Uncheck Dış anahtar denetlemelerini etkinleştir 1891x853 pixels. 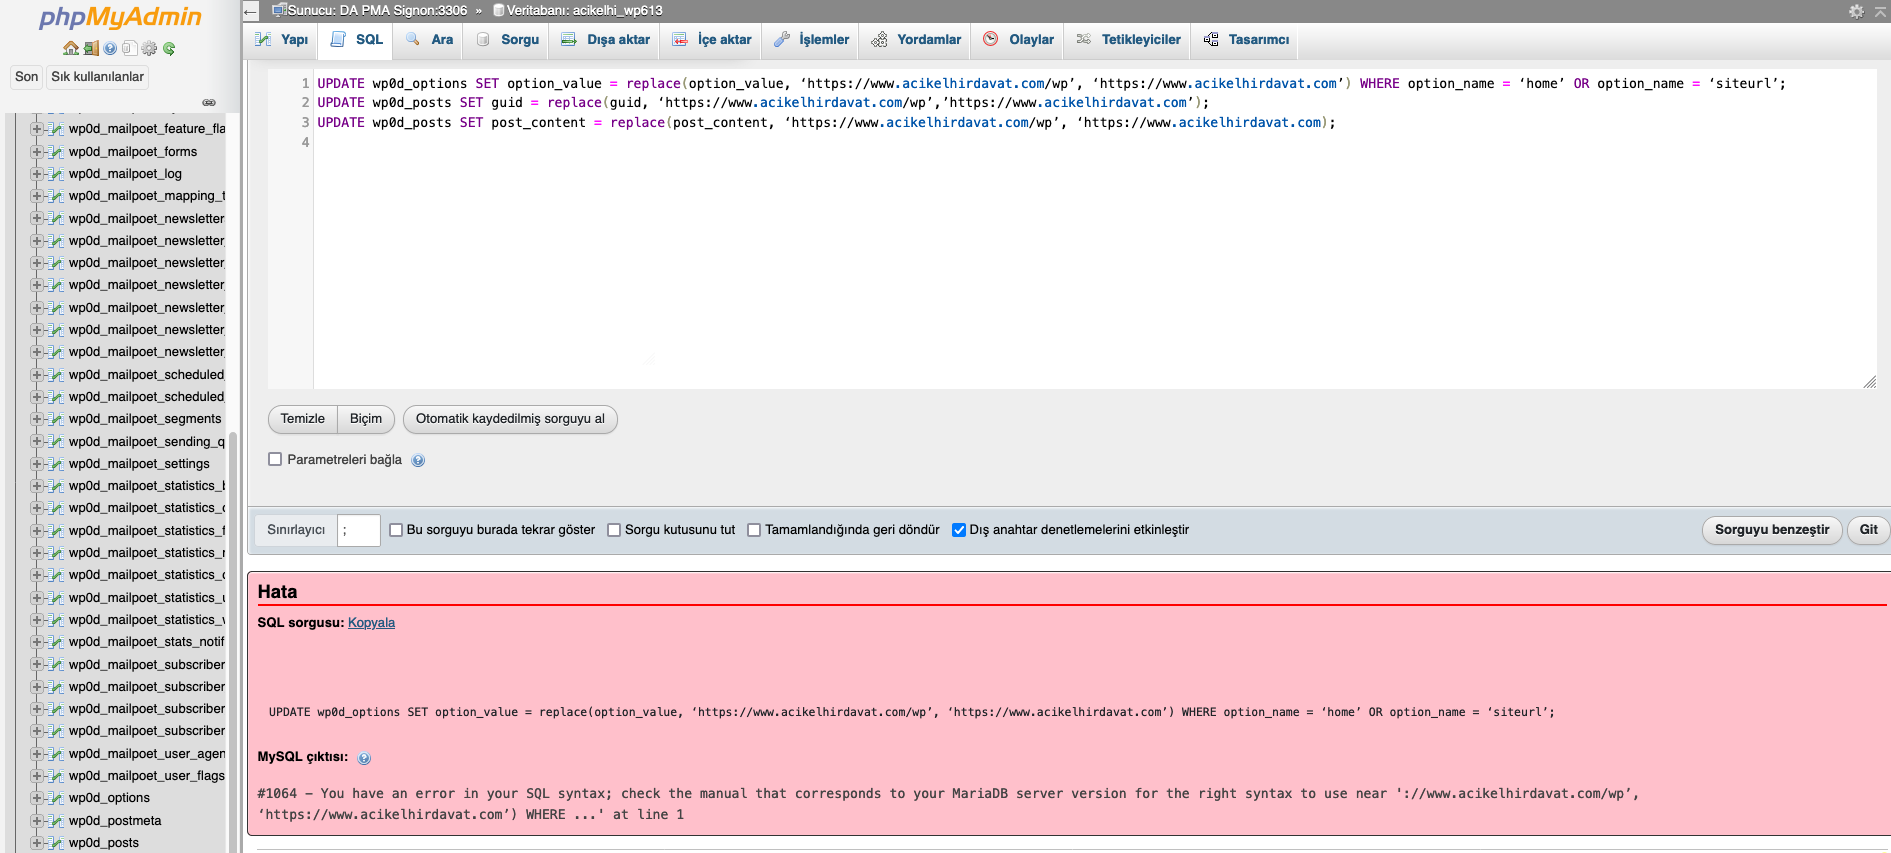(958, 530)
